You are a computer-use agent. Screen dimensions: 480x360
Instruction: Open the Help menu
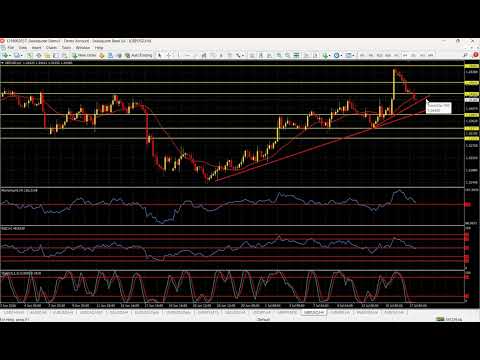pyautogui.click(x=99, y=48)
